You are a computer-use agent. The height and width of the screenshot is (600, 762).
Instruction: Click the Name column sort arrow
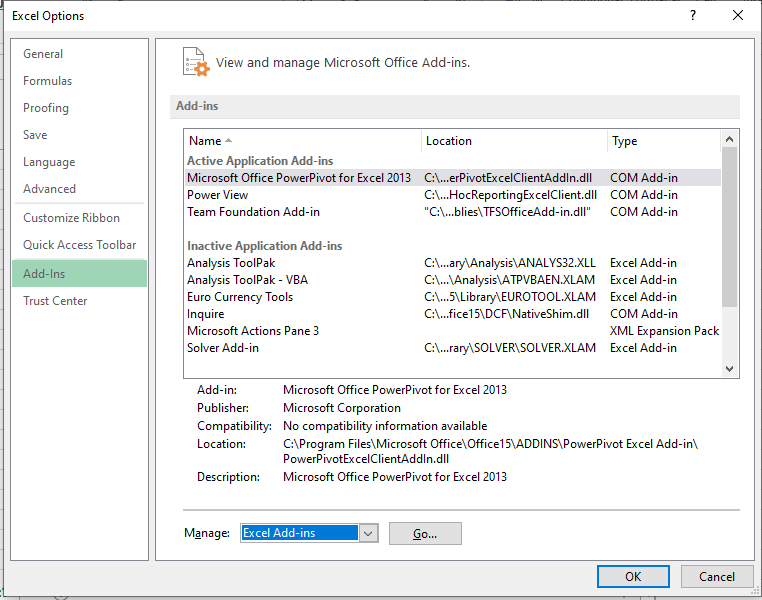[x=228, y=140]
